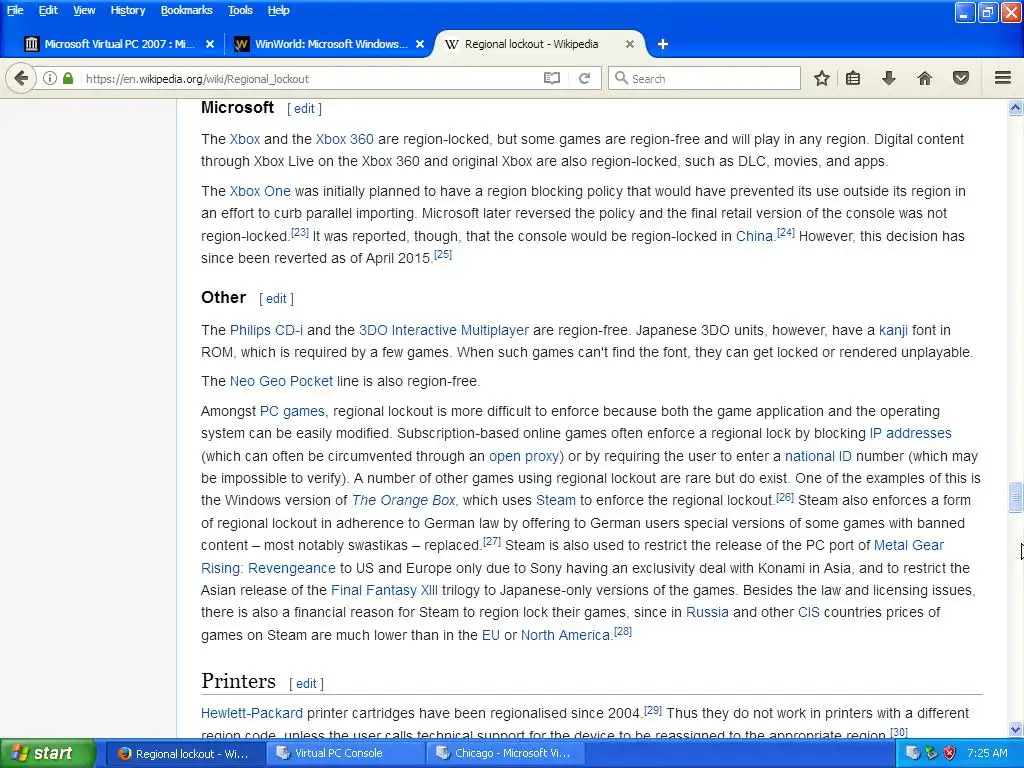Viewport: 1024px width, 768px height.
Task: Click the green safely-remove hardware tray icon
Action: tap(931, 753)
